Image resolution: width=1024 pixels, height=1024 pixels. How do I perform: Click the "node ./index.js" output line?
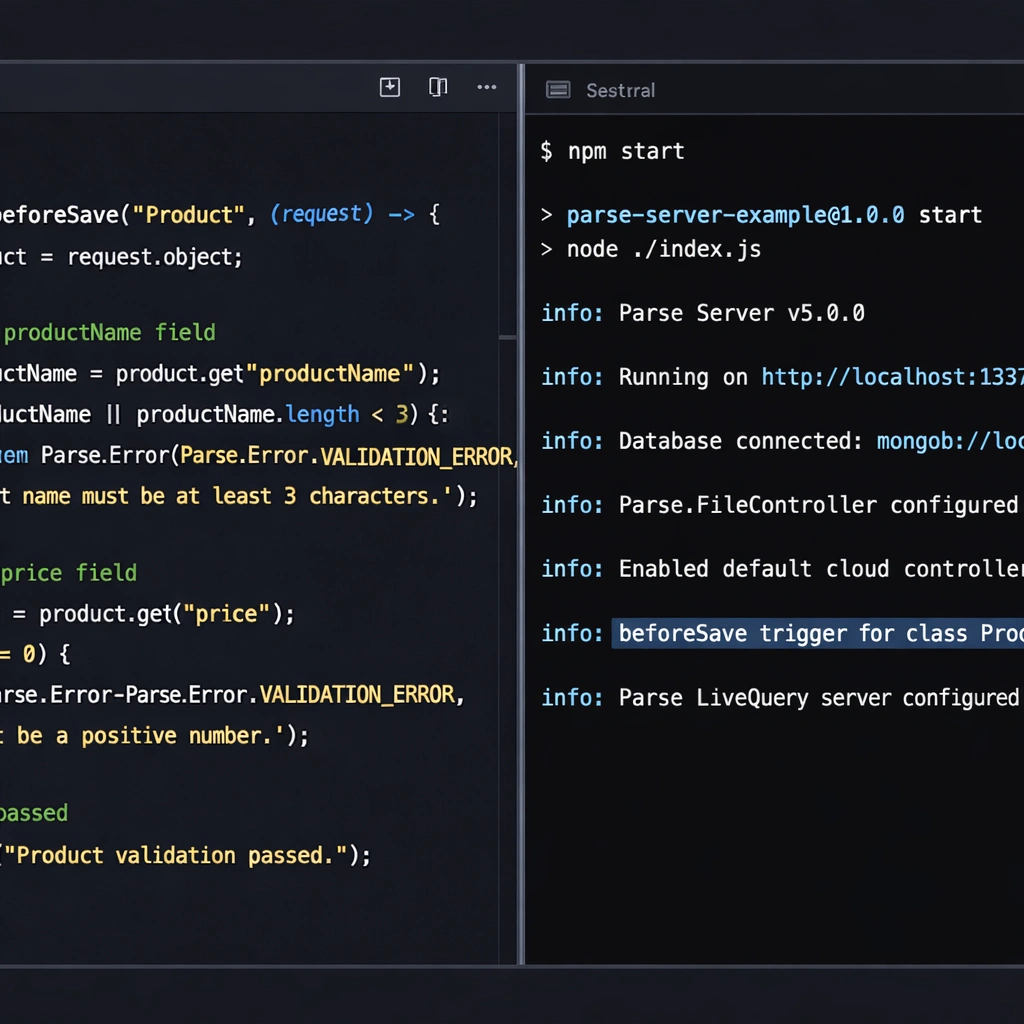tap(663, 249)
